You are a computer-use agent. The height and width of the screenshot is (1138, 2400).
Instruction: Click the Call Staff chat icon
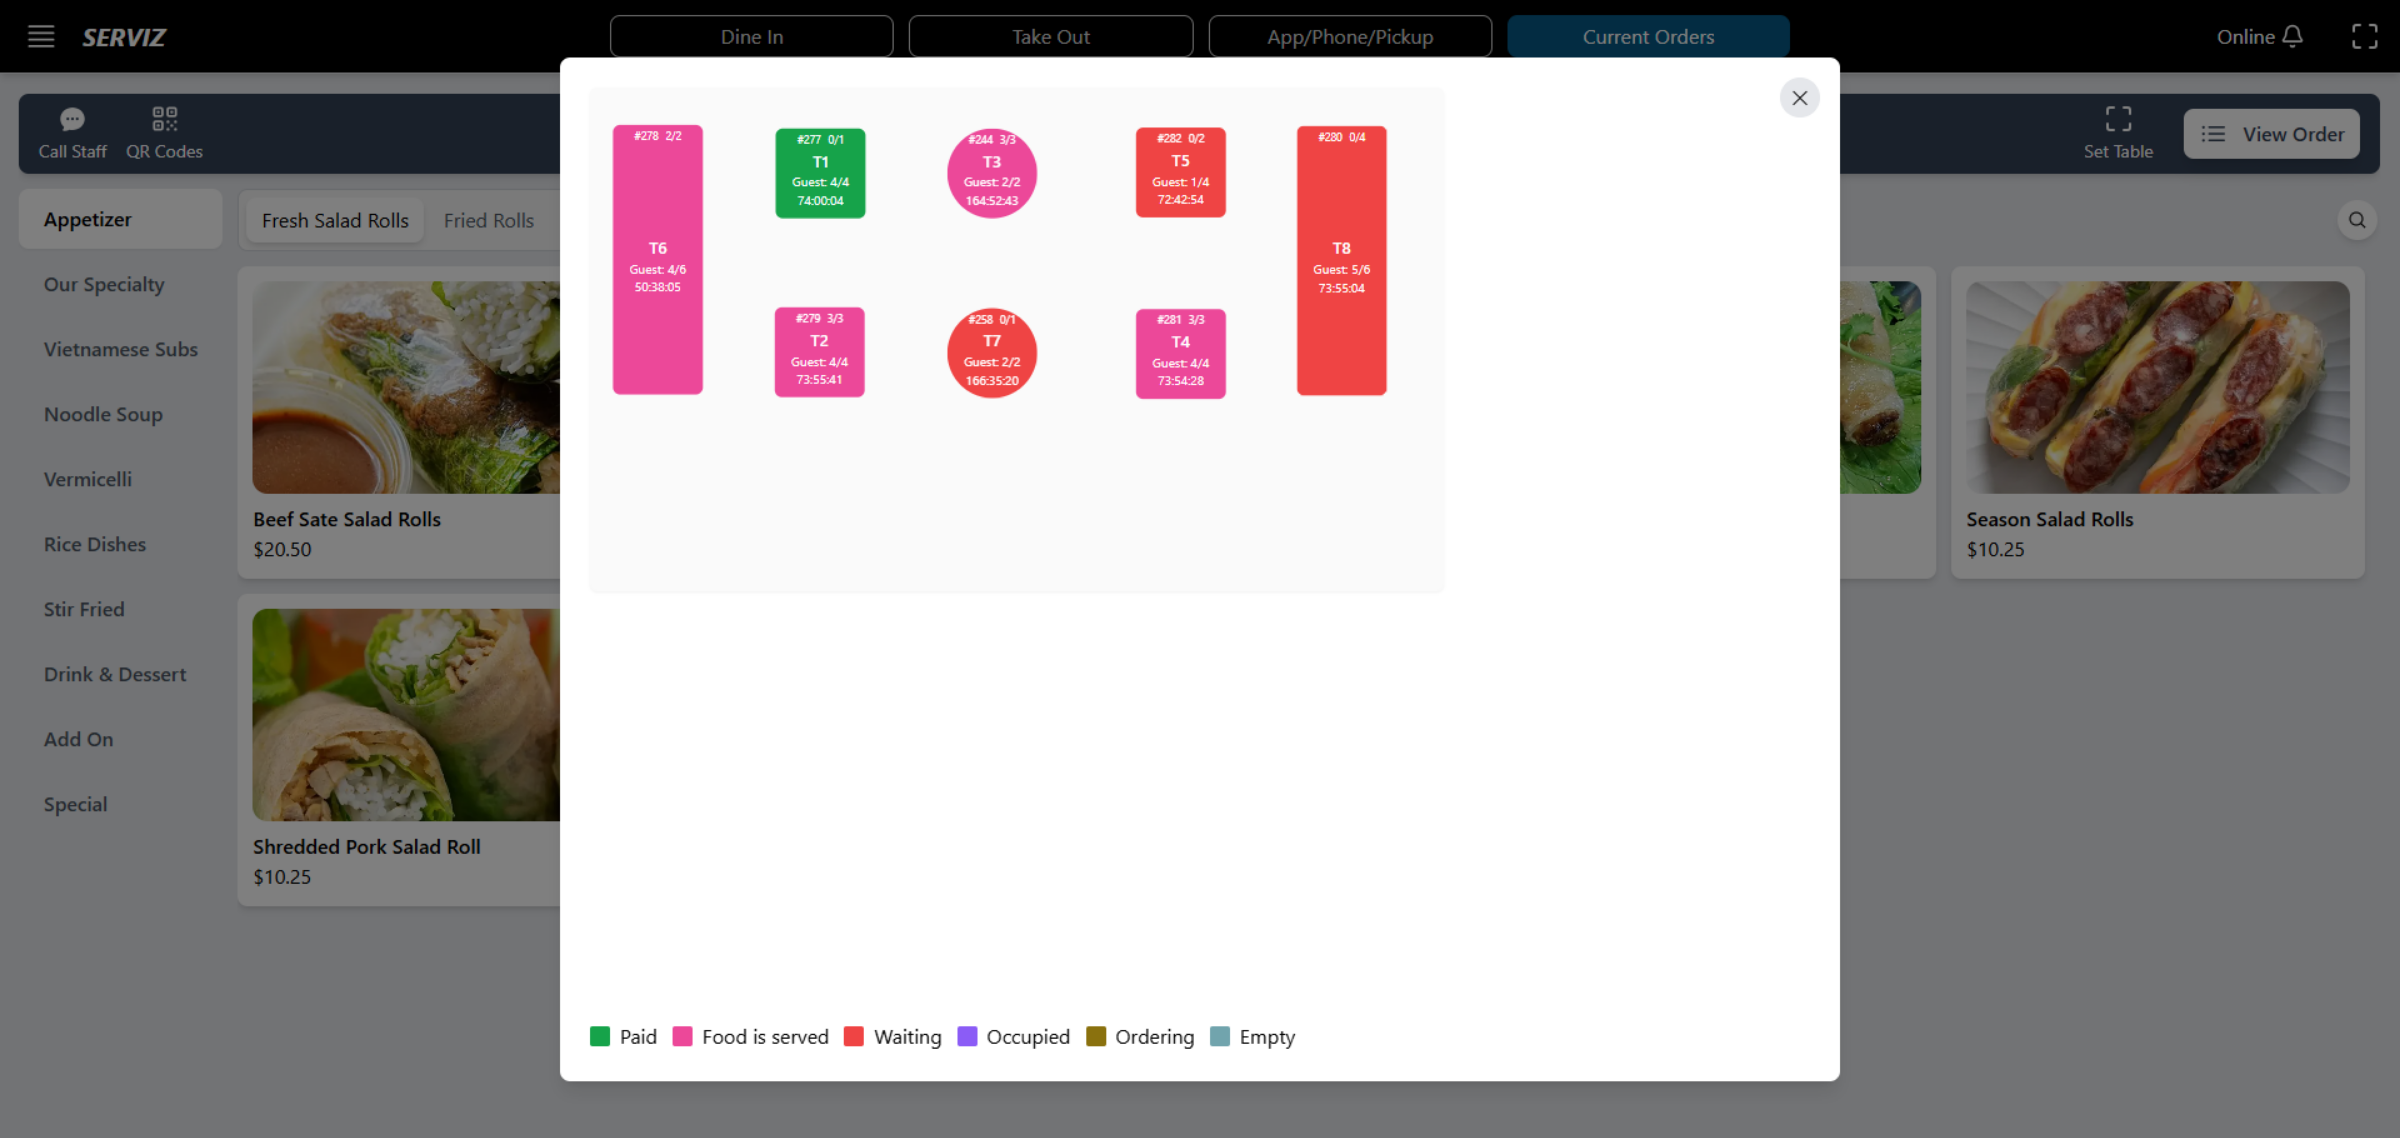(x=72, y=119)
